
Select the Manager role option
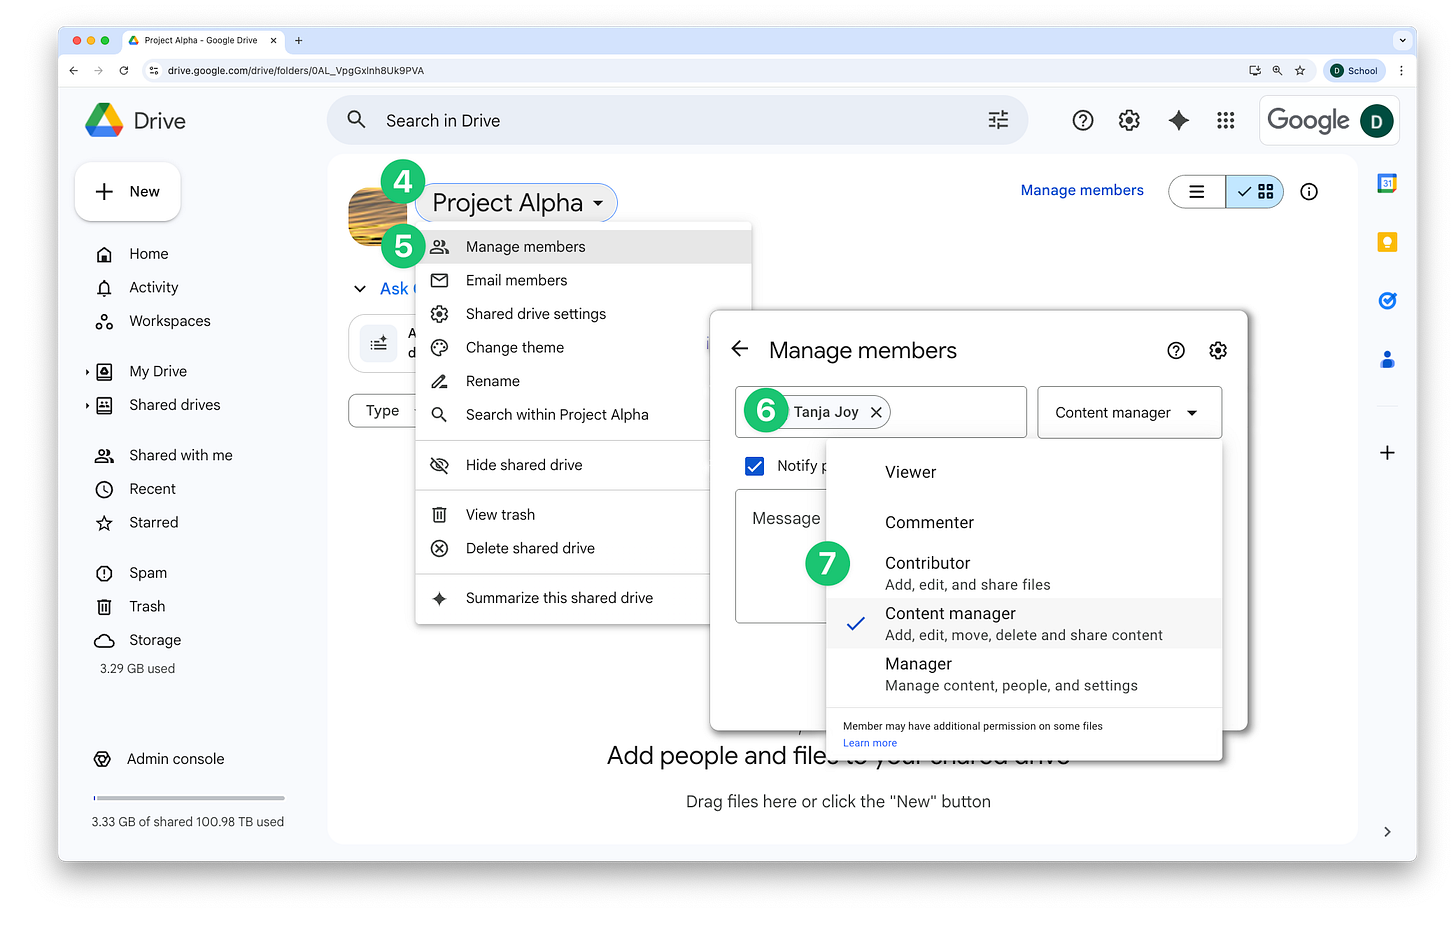[x=1024, y=675]
